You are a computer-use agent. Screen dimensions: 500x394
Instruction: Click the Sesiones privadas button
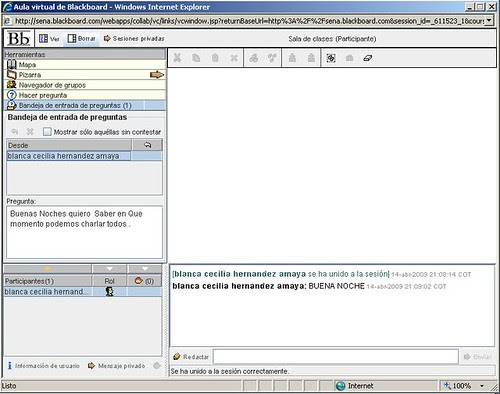coord(134,39)
